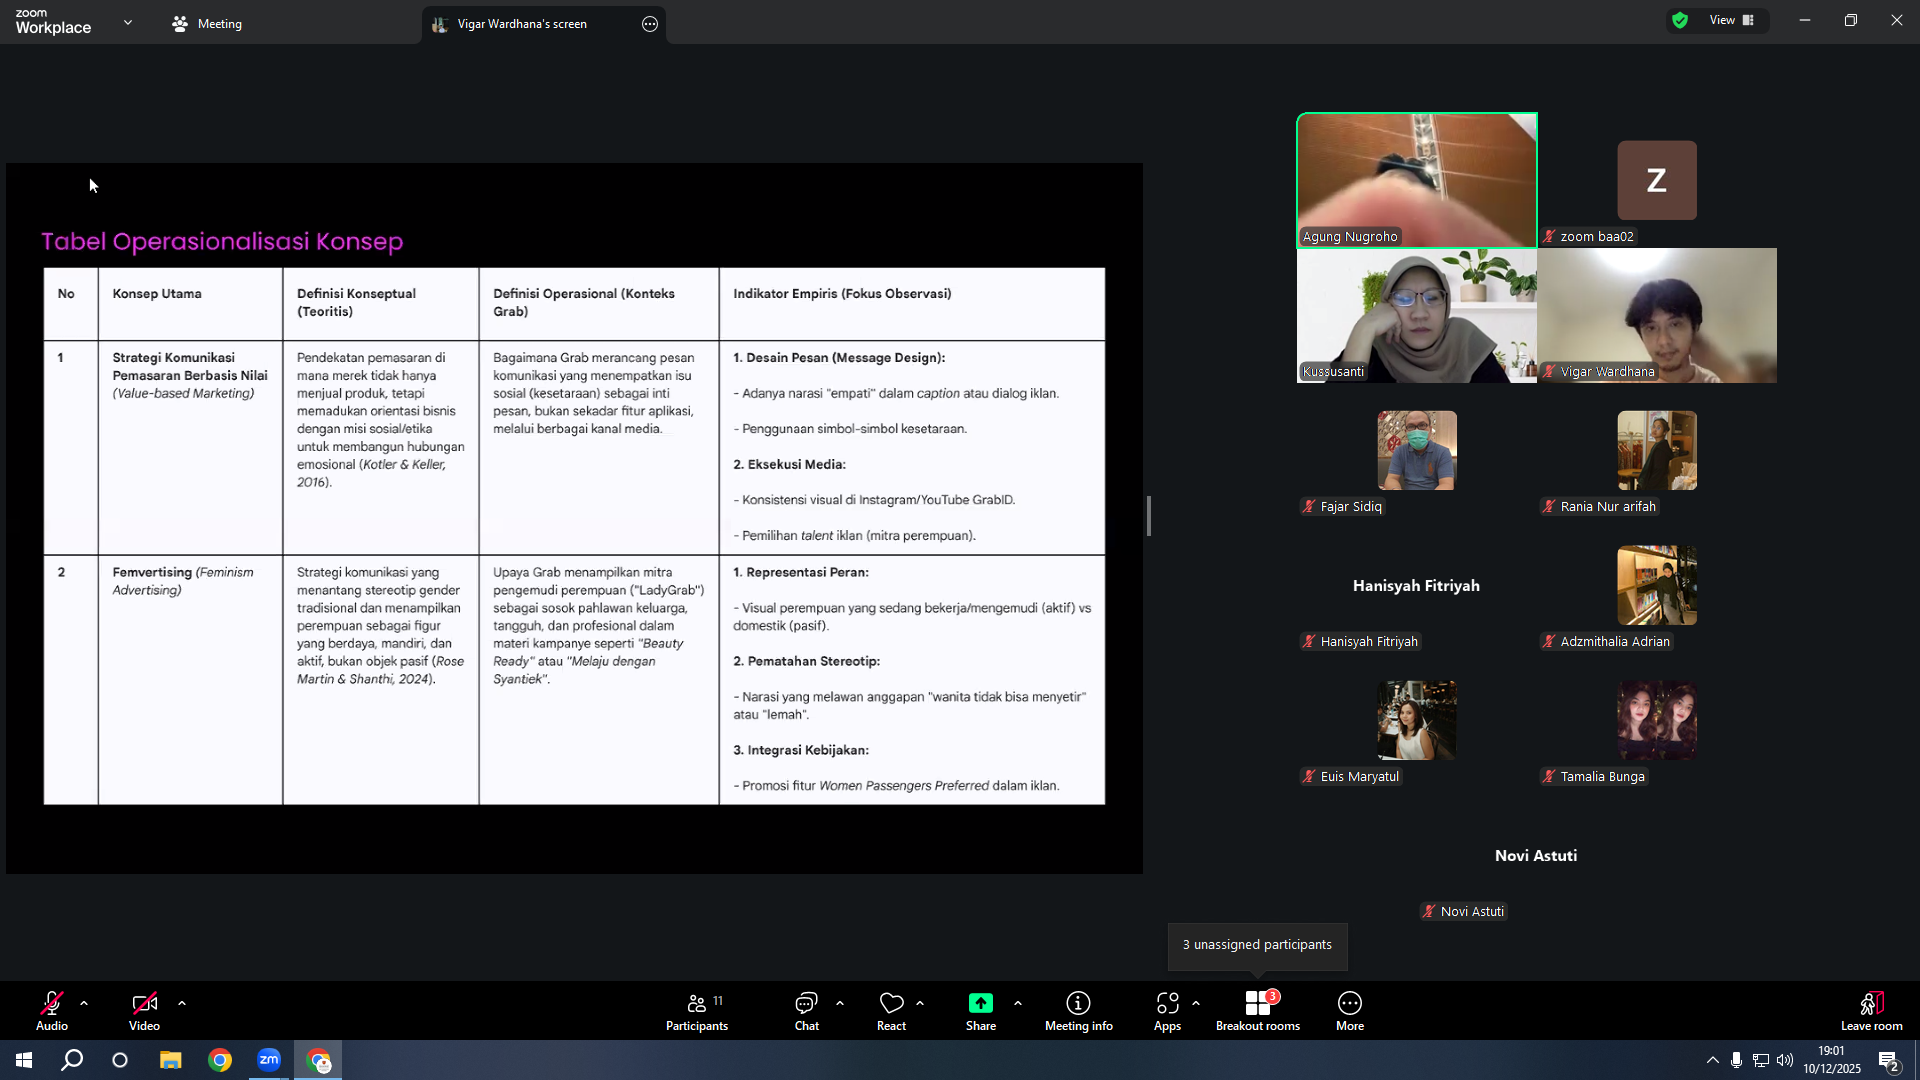Viewport: 1920px width, 1080px height.
Task: Open the volume control tray icon
Action: coord(1785,1060)
